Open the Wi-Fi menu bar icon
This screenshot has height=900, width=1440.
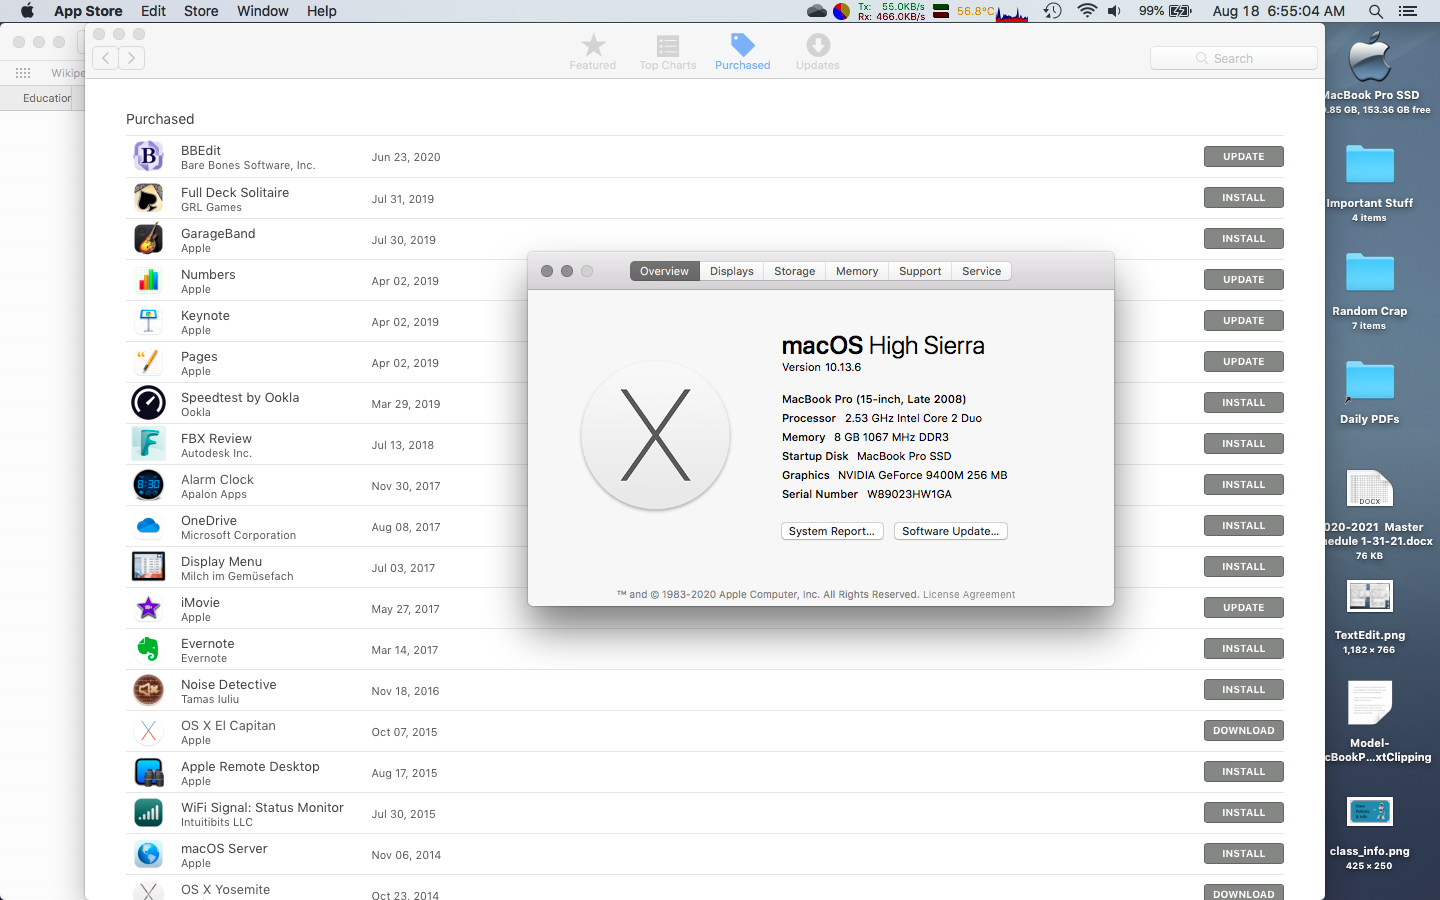coord(1087,11)
